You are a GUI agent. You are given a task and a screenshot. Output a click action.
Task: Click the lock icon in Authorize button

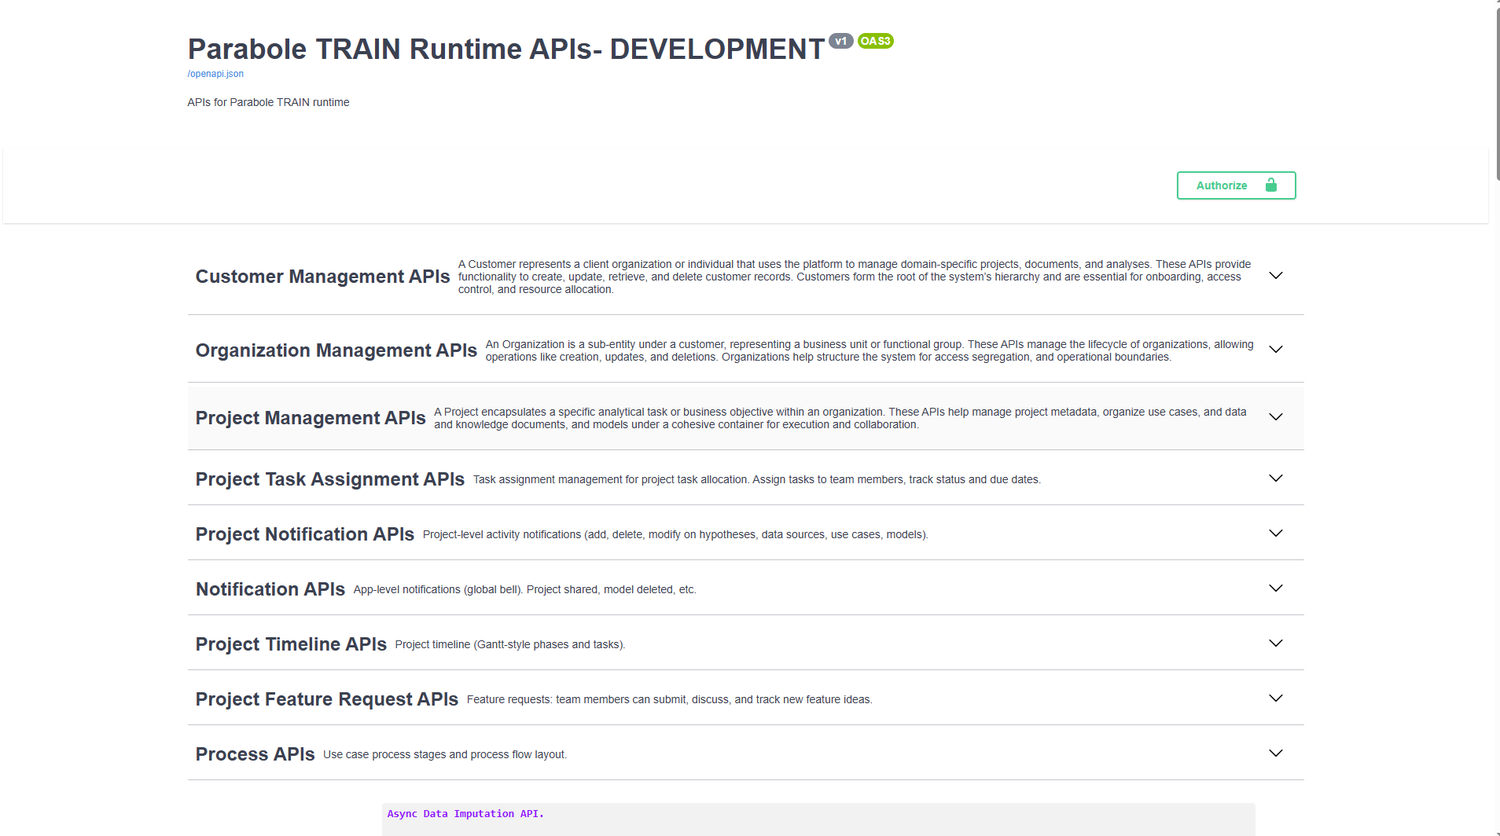1271,185
